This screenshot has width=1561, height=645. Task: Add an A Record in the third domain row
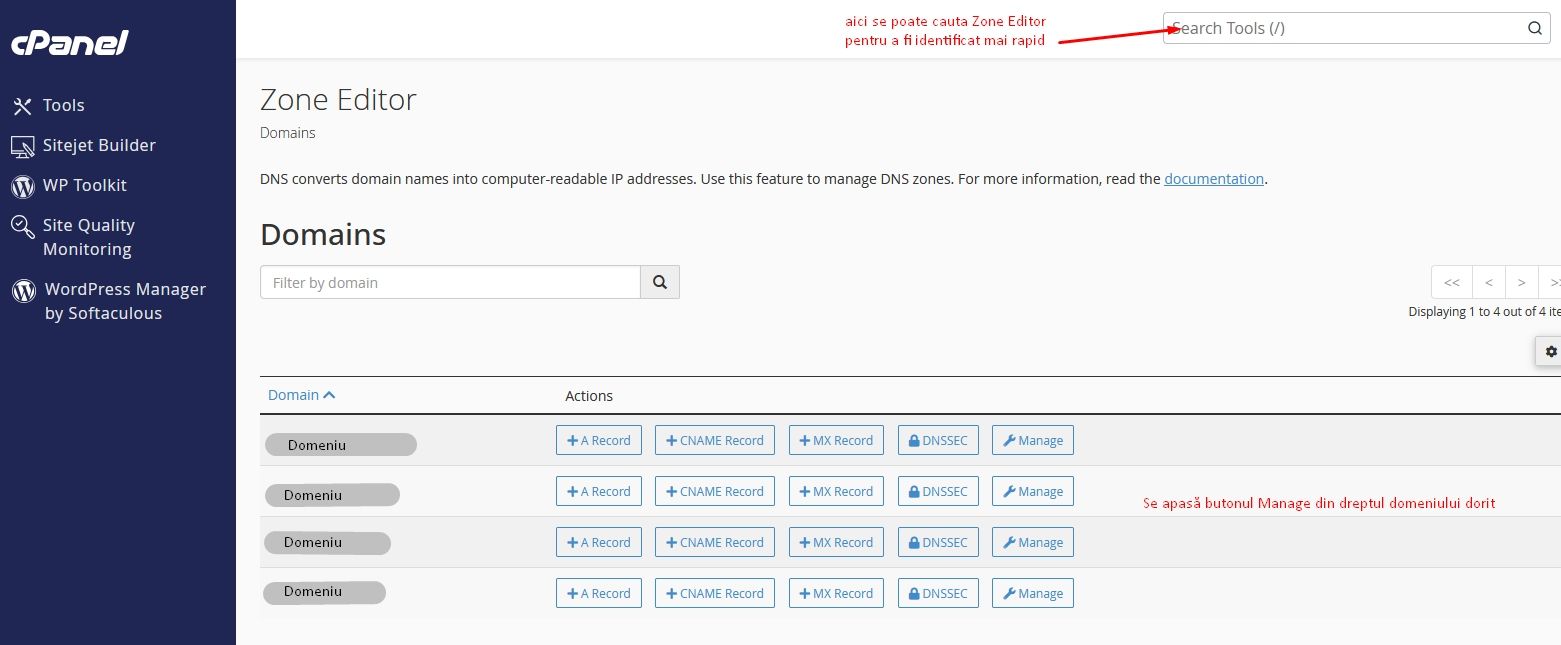(x=599, y=542)
